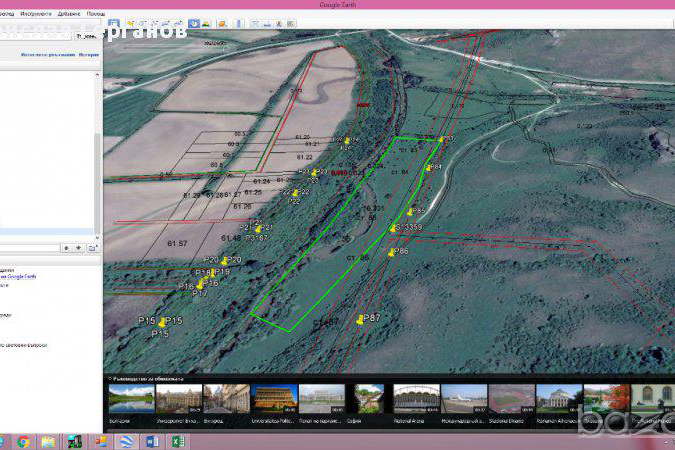Open the planets switcher icon
Image resolution: width=675 pixels, height=450 pixels.
tap(222, 23)
